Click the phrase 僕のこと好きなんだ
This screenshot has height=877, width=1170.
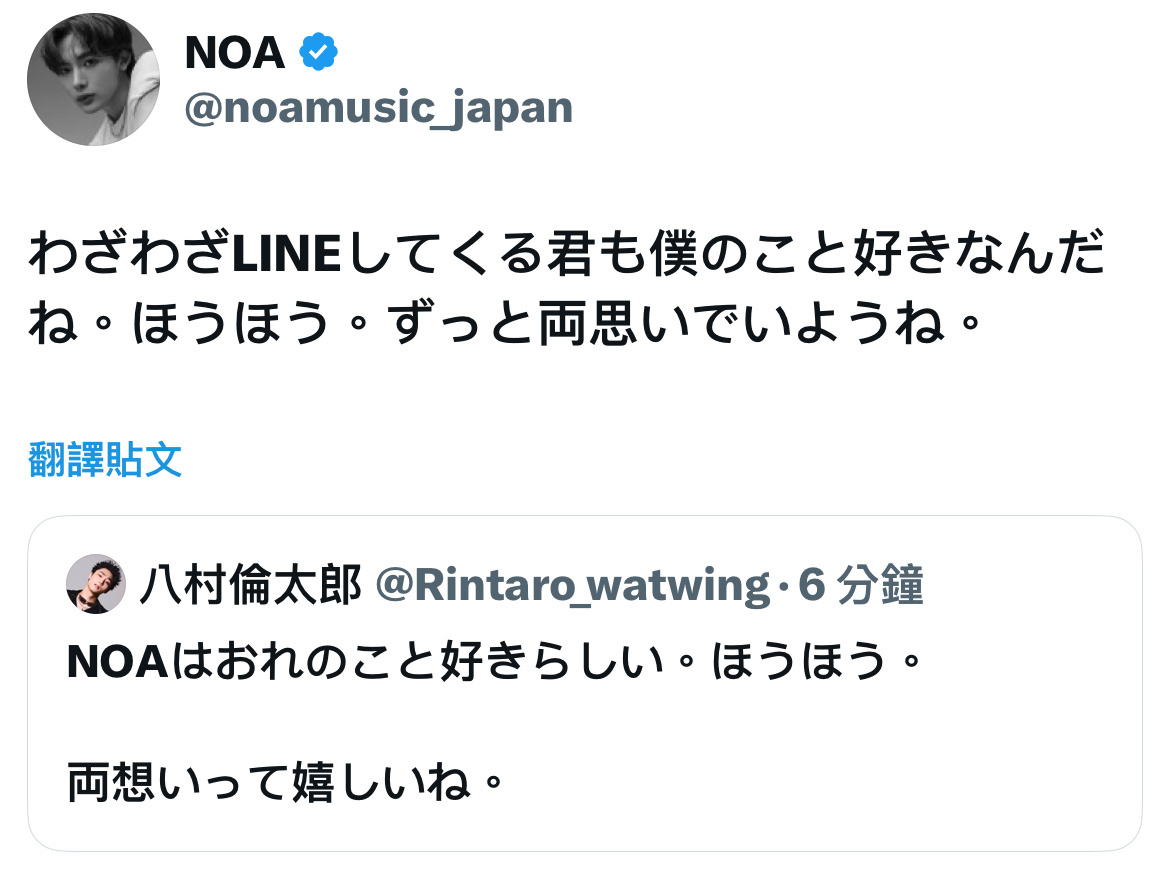click(x=877, y=254)
